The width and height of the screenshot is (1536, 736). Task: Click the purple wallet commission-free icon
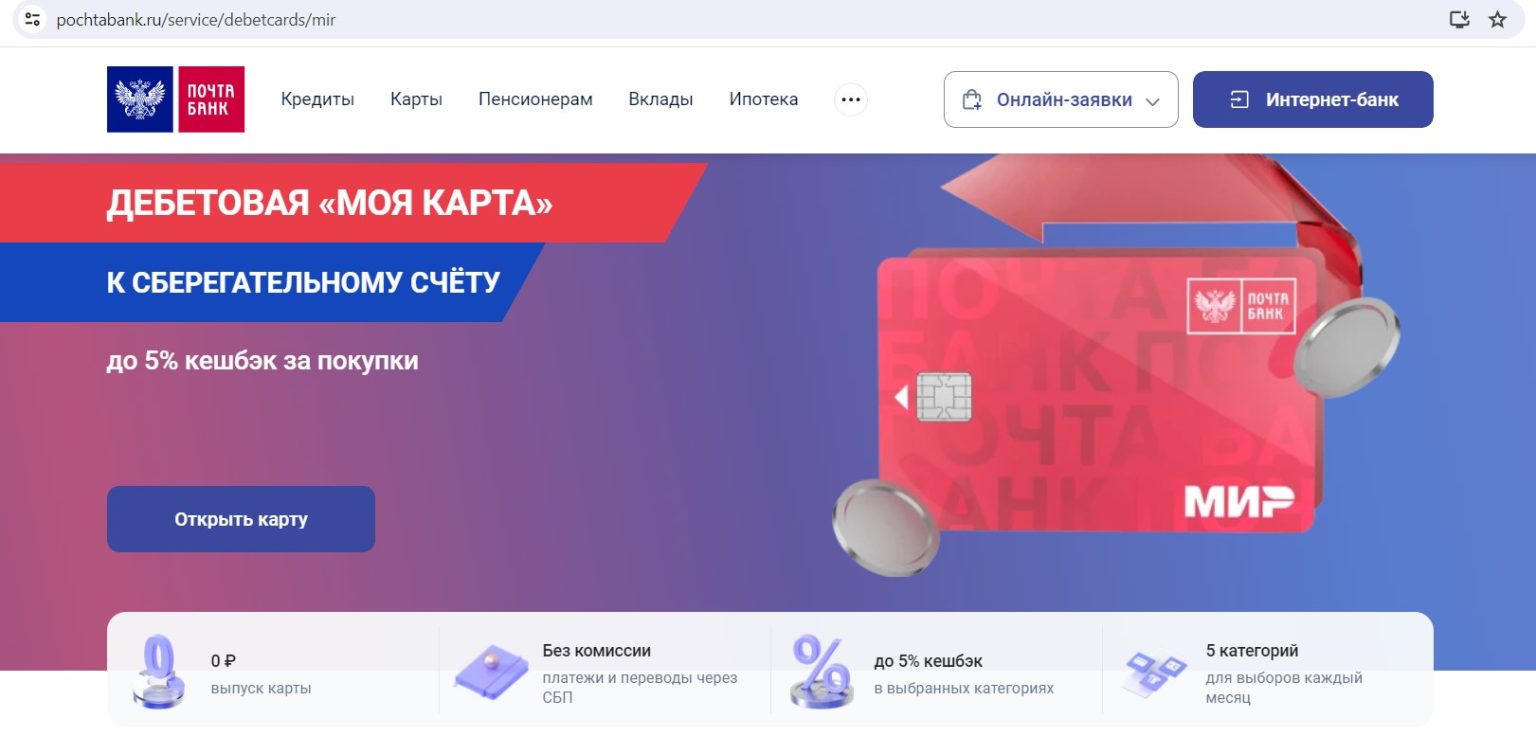[491, 671]
